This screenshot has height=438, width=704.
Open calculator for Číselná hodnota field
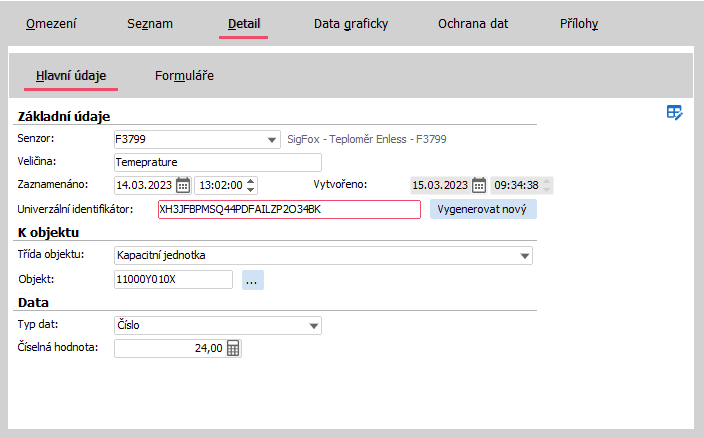click(x=233, y=348)
